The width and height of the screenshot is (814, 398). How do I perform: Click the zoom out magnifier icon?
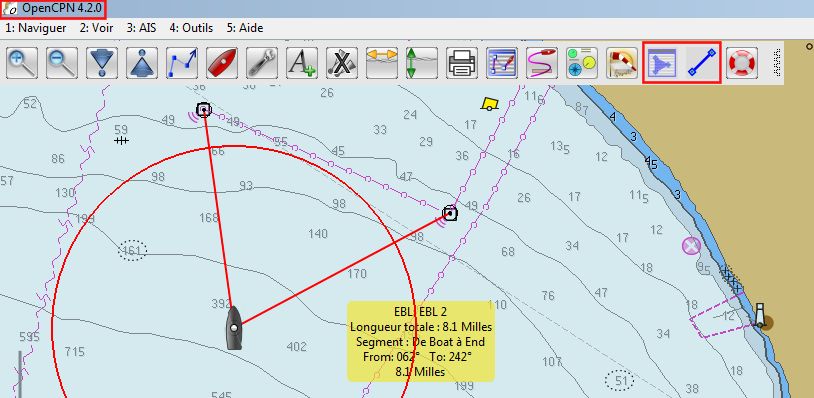(x=62, y=63)
